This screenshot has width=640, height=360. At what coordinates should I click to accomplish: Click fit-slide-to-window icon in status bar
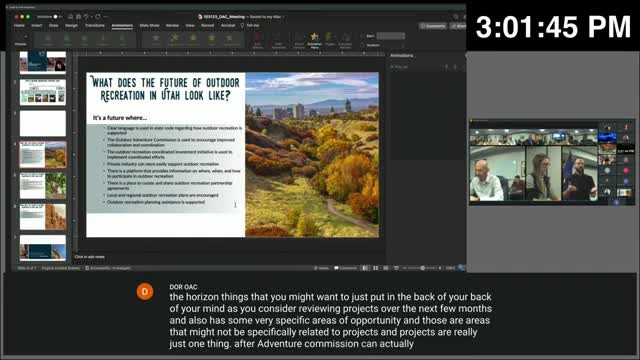(x=461, y=268)
